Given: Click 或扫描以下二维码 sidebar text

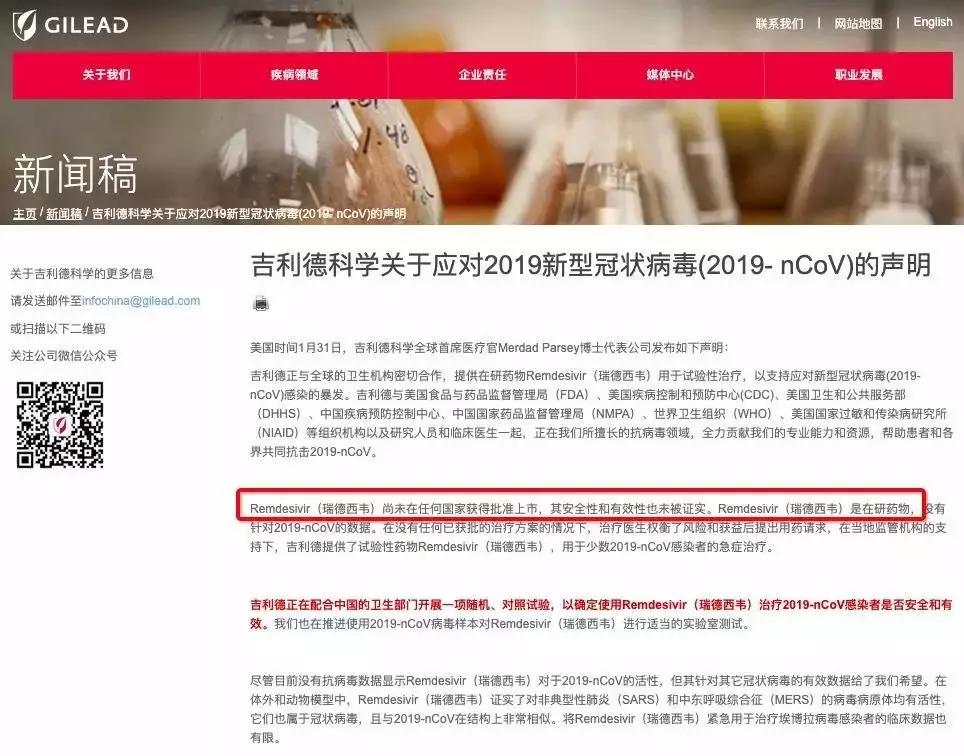Looking at the screenshot, I should (58, 329).
